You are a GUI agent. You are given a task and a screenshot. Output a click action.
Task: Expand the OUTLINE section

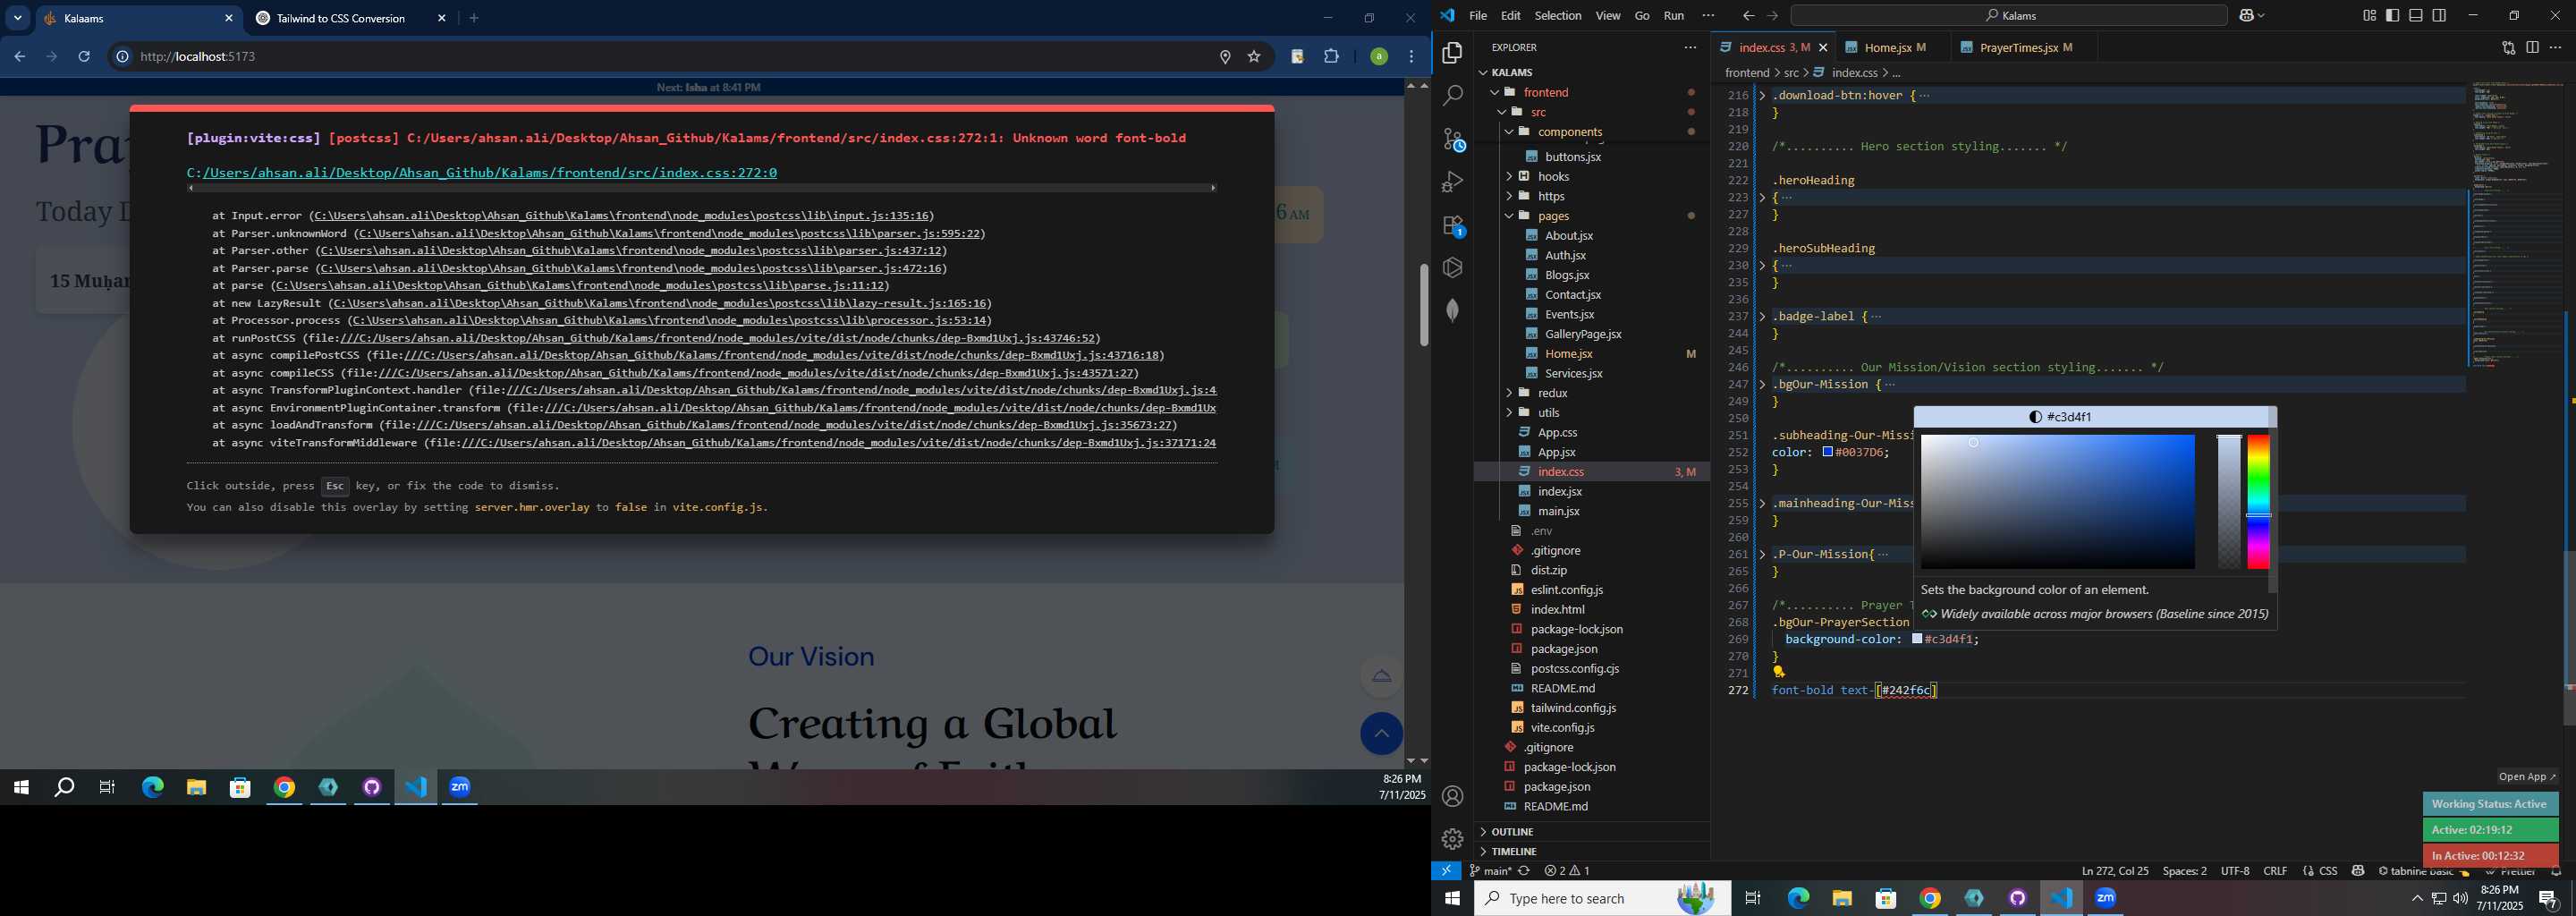click(x=1512, y=832)
